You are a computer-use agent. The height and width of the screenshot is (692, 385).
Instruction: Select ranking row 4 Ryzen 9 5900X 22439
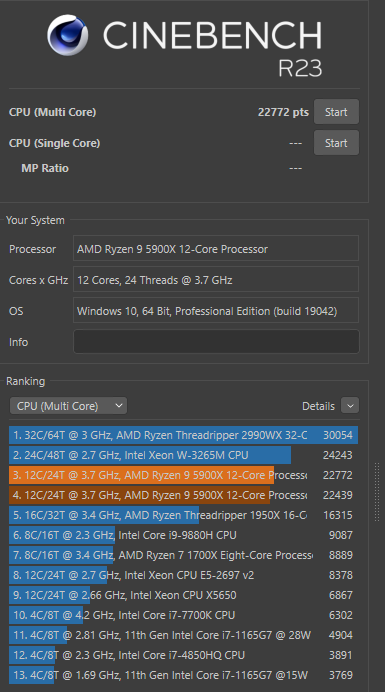pos(183,495)
